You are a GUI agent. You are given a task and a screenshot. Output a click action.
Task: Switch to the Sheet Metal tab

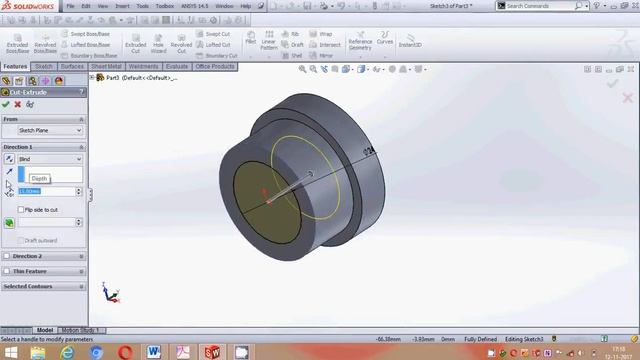coord(106,66)
